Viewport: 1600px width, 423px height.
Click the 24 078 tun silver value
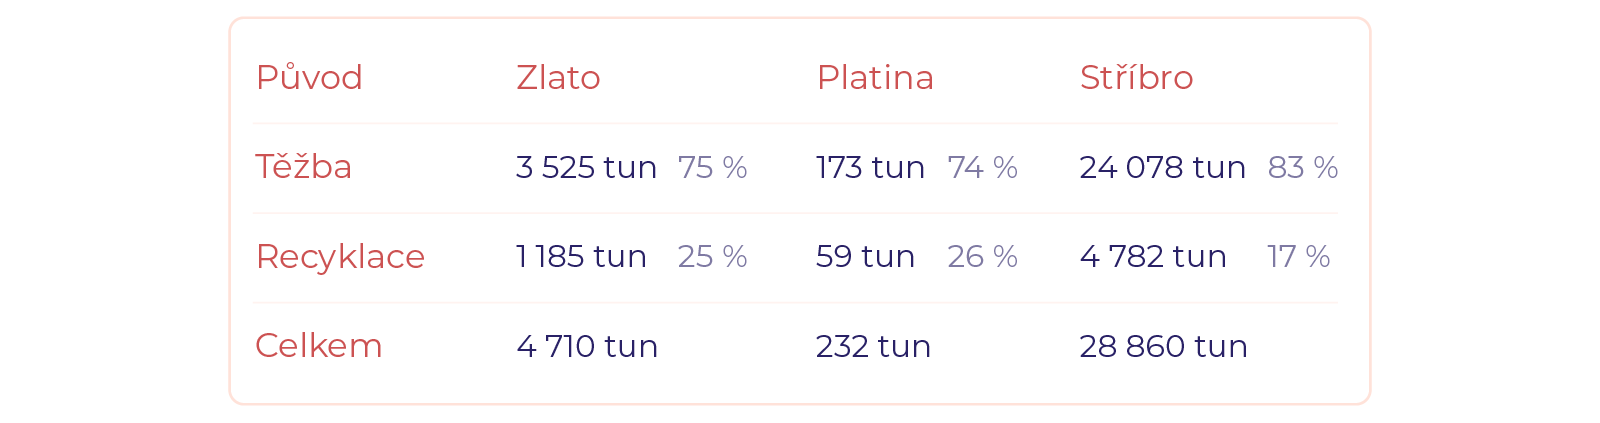point(1162,167)
